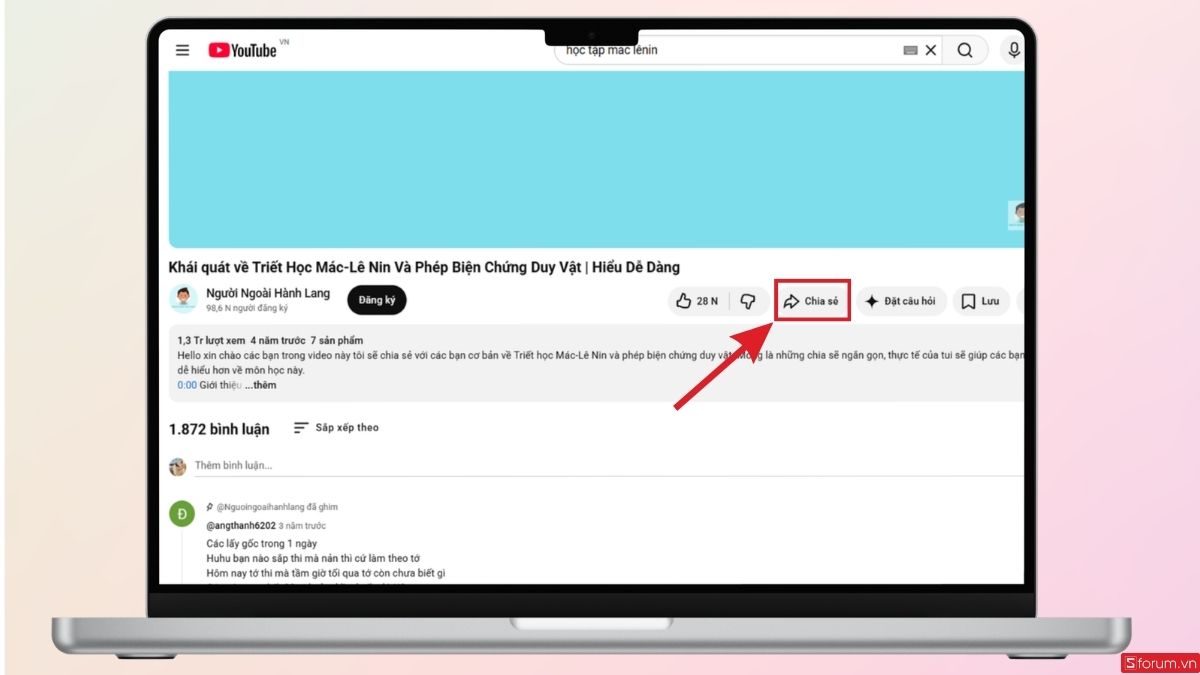This screenshot has width=1200, height=675.
Task: Start voice search with microphone icon
Action: click(1013, 50)
